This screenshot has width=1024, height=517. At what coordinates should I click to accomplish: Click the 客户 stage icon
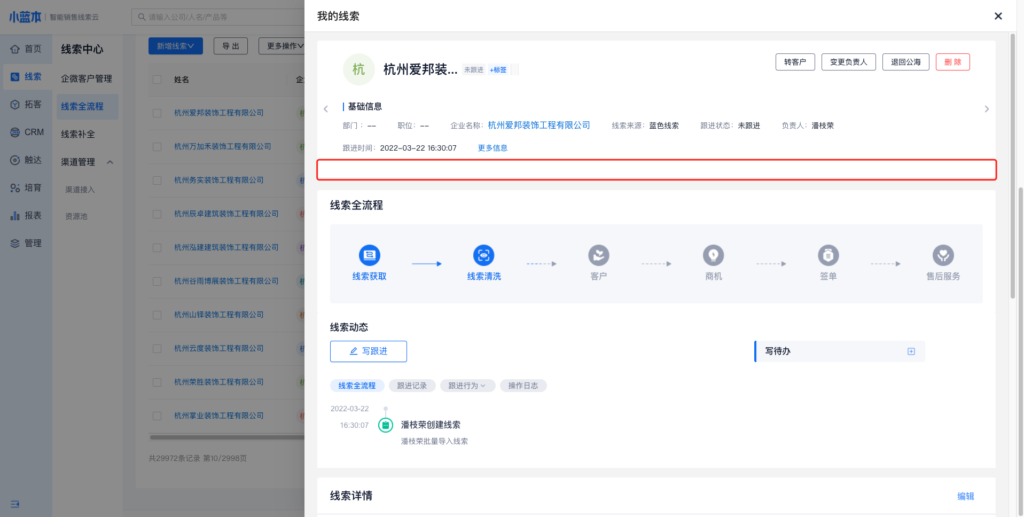click(x=598, y=255)
